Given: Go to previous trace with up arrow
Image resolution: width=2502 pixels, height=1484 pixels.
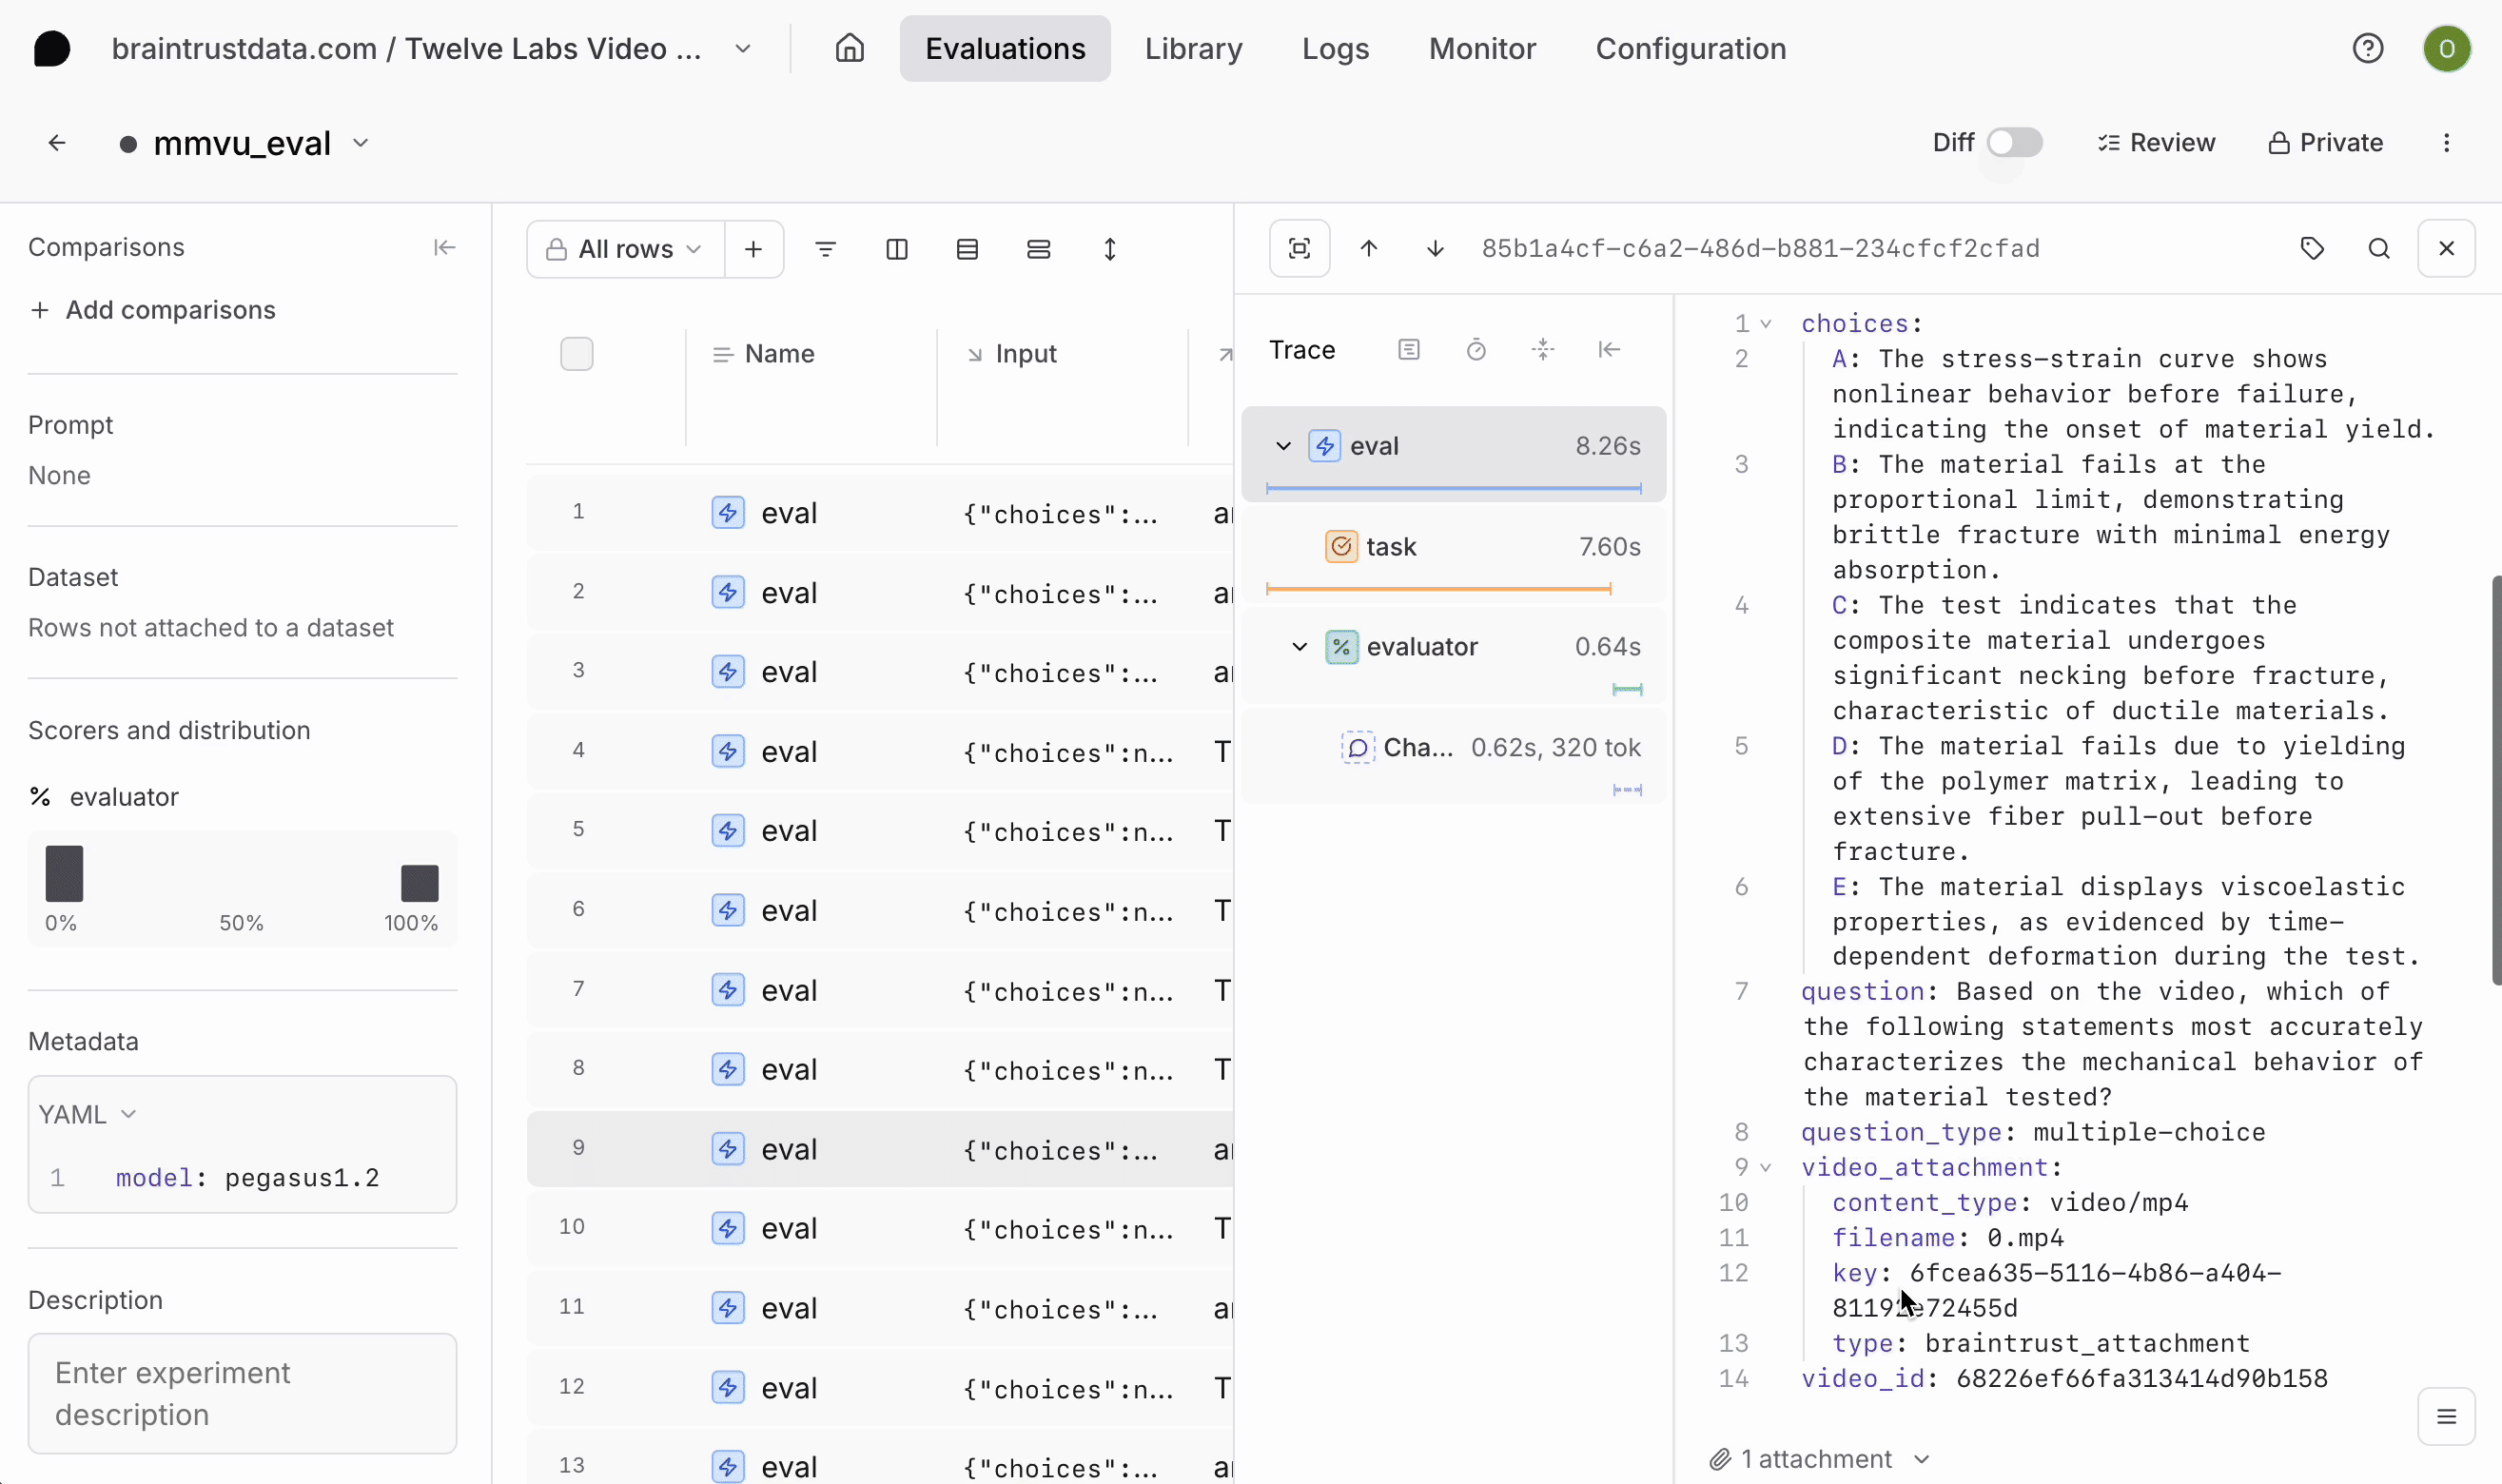Looking at the screenshot, I should tap(1368, 248).
